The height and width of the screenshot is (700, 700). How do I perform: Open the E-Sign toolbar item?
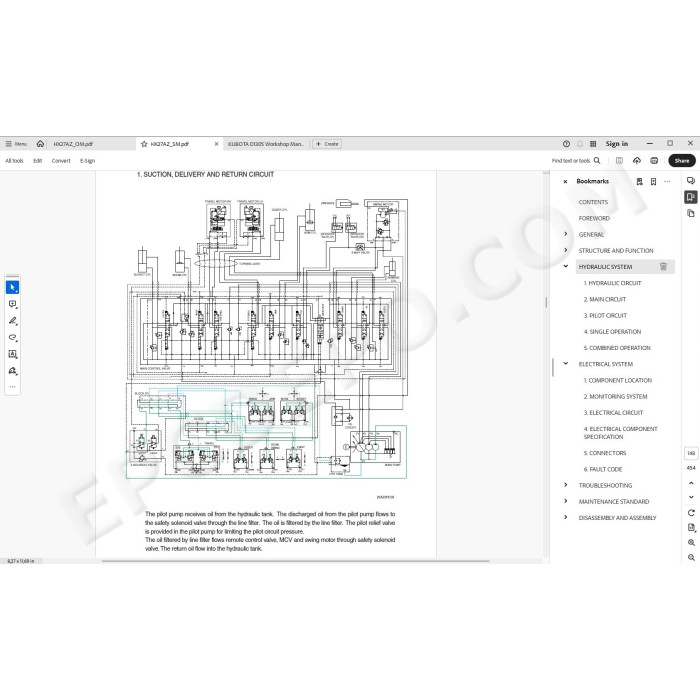(x=88, y=161)
